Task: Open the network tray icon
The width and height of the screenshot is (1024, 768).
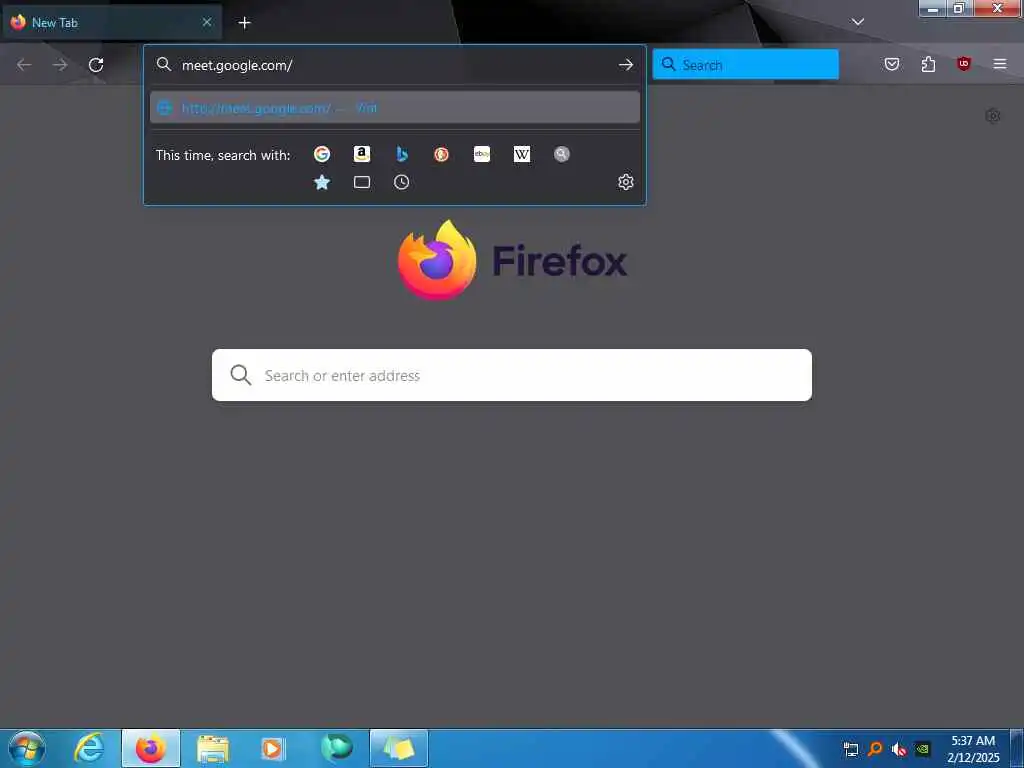Action: click(851, 749)
